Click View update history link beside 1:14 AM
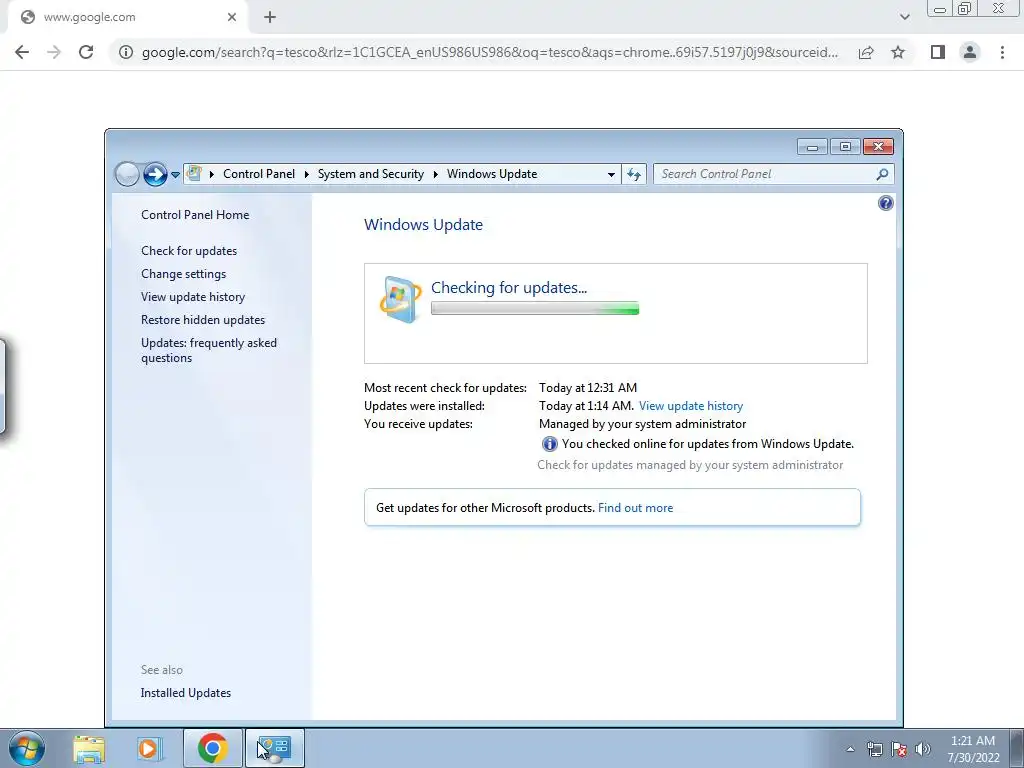Image resolution: width=1024 pixels, height=768 pixels. click(x=691, y=406)
